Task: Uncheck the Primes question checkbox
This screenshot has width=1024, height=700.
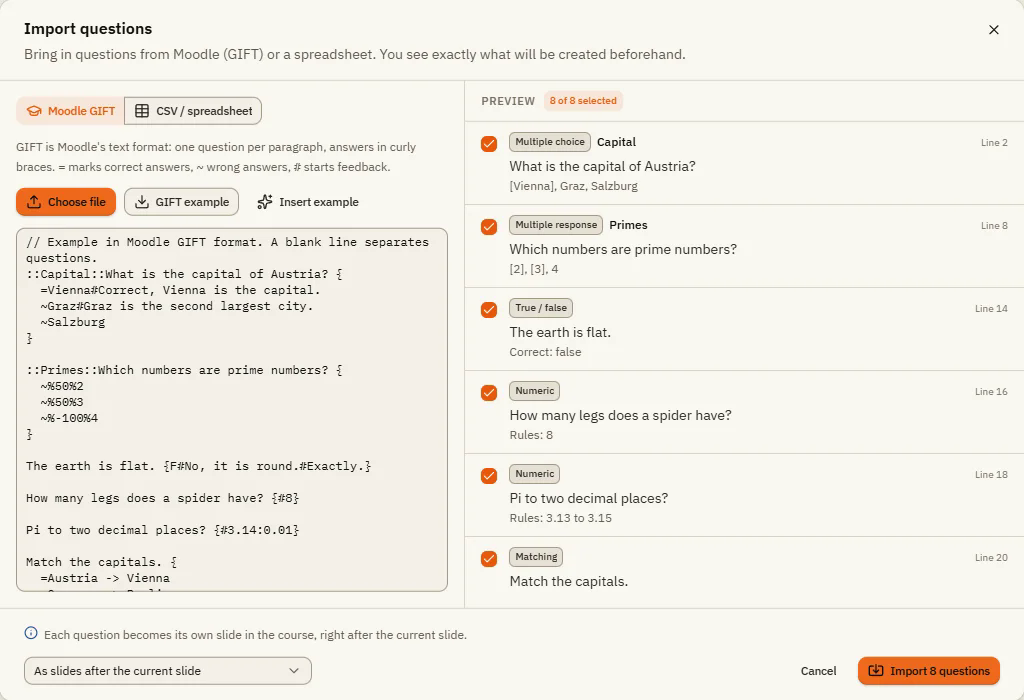Action: coord(488,227)
